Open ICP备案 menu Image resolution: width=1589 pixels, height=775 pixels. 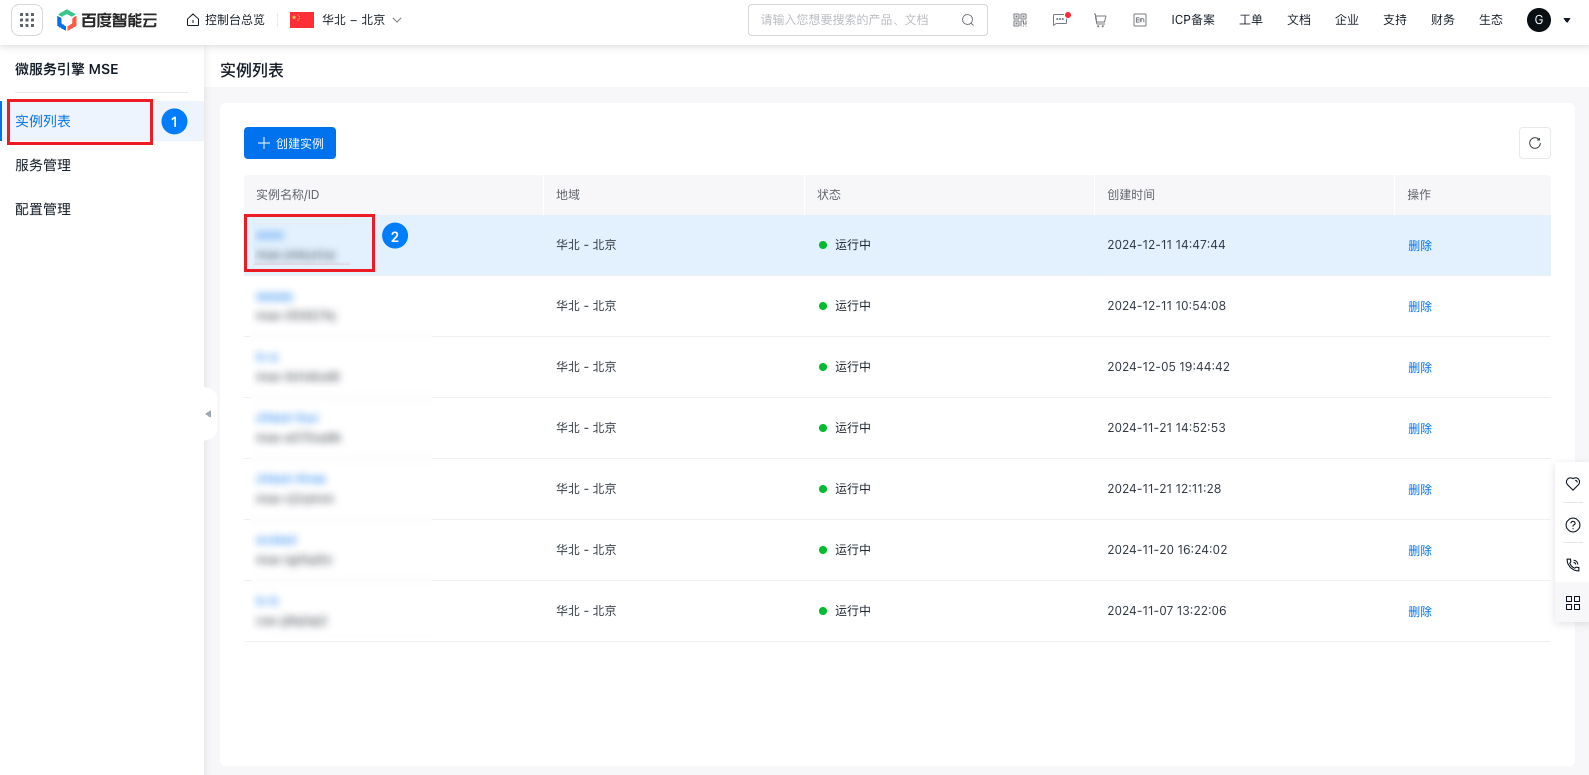(1193, 20)
